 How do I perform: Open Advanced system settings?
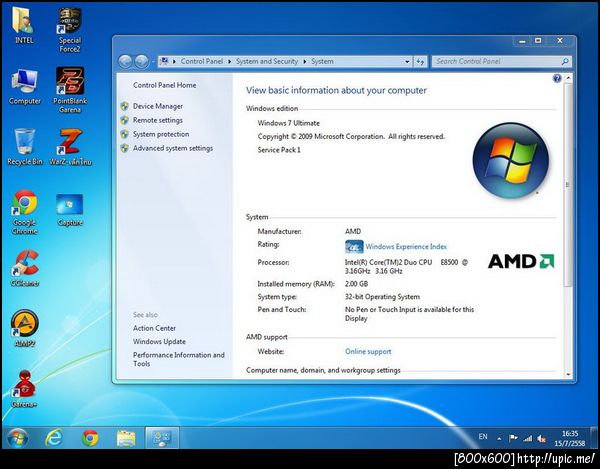pos(173,148)
